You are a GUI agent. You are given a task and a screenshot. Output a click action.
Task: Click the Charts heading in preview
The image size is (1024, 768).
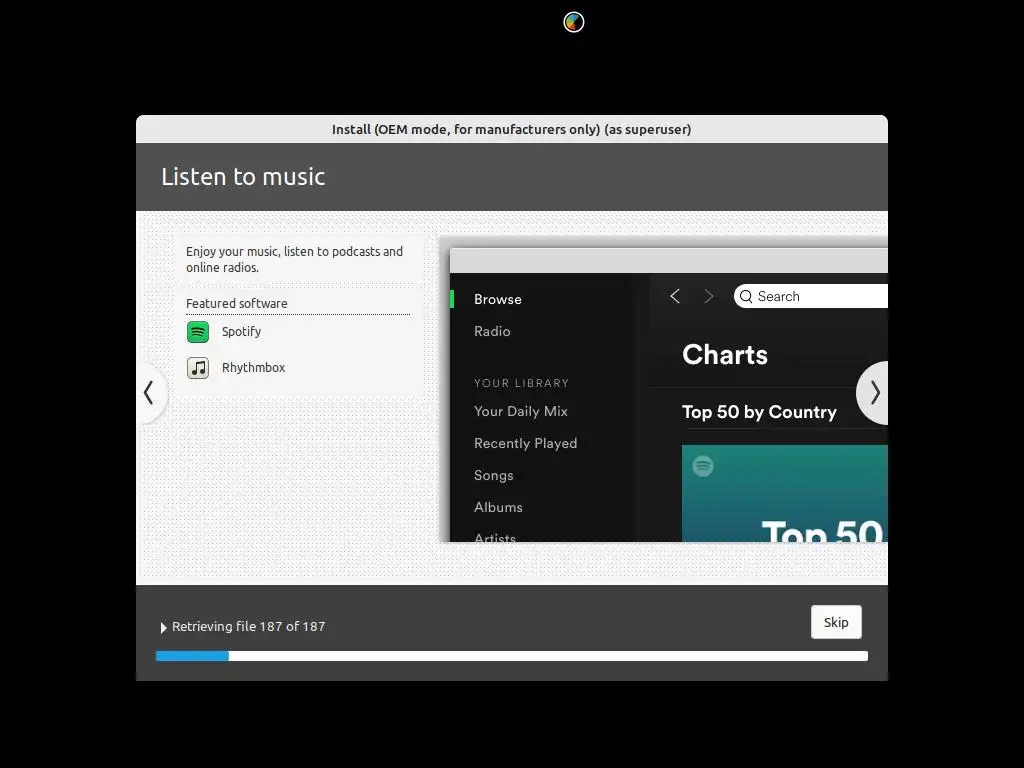tap(724, 354)
